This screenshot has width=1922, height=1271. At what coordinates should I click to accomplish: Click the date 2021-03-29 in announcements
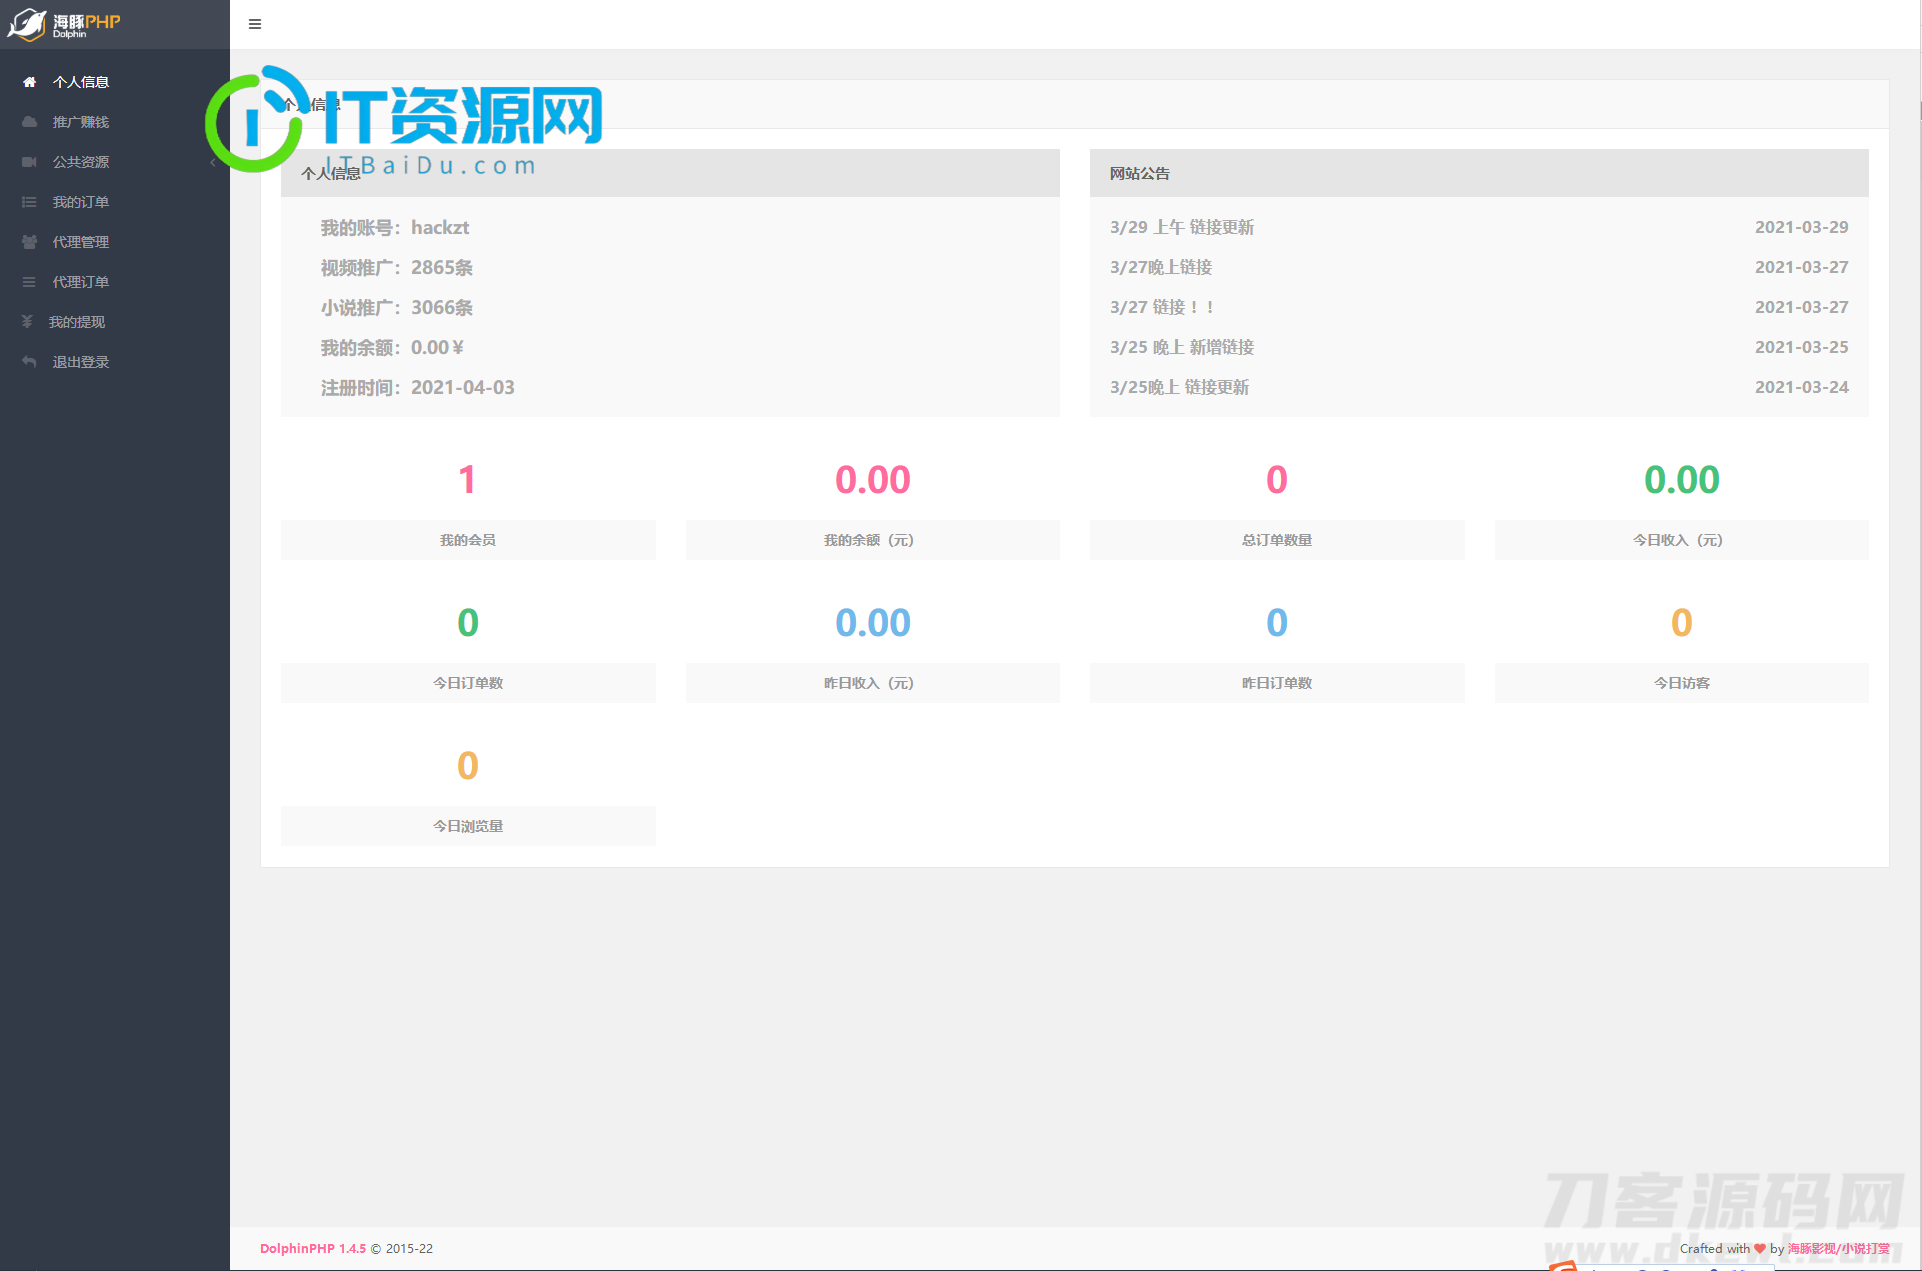pos(1801,227)
